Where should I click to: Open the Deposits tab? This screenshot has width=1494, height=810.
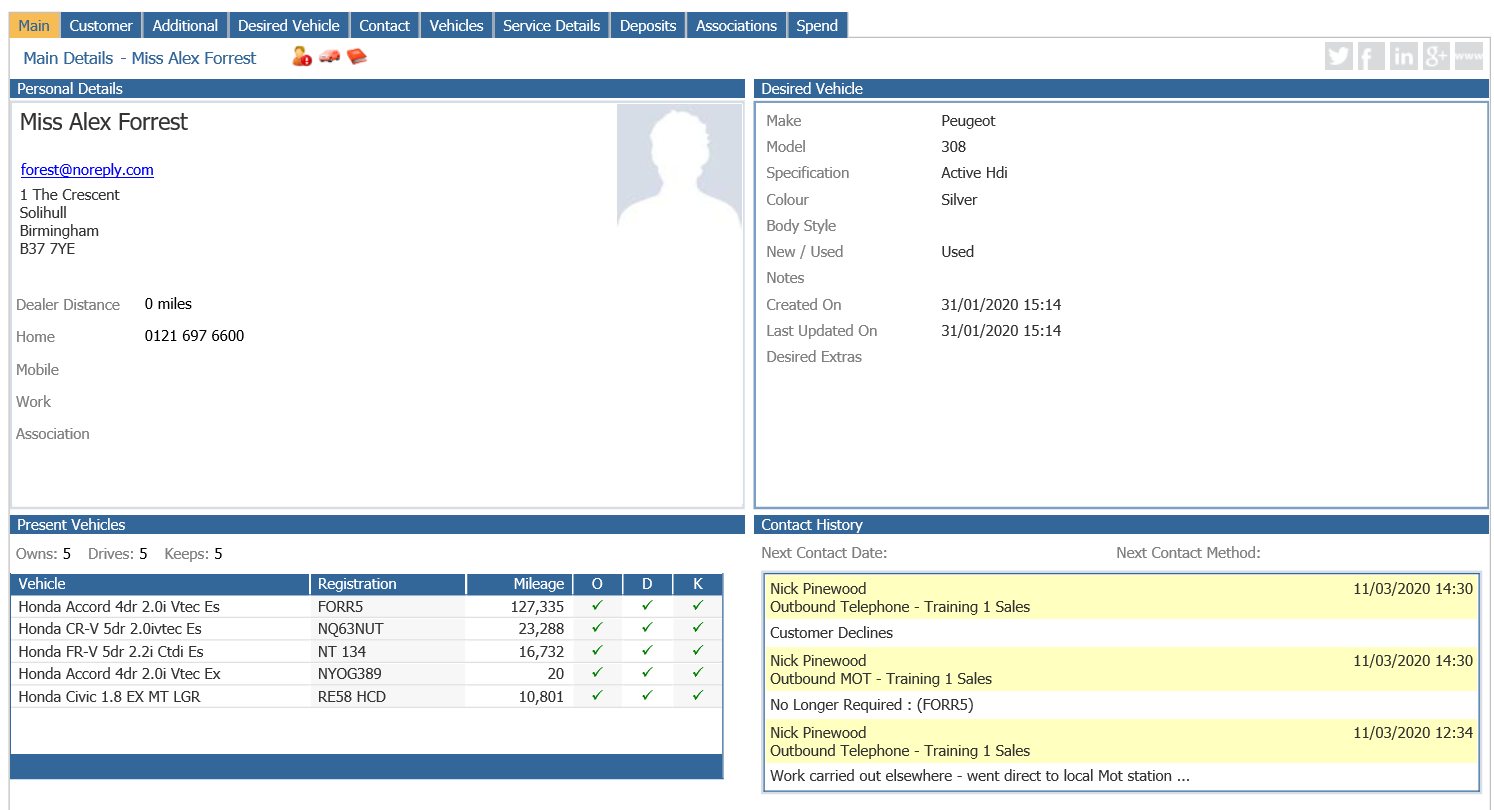click(647, 25)
